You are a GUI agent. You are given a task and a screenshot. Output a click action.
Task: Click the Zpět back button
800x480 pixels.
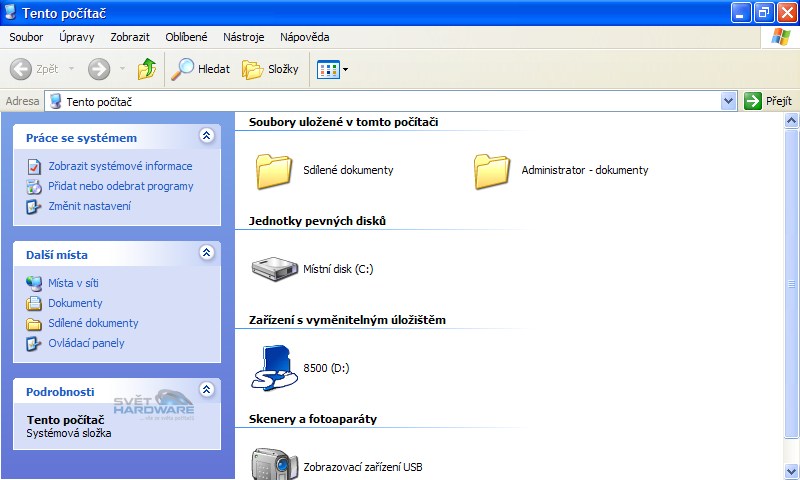coord(36,69)
